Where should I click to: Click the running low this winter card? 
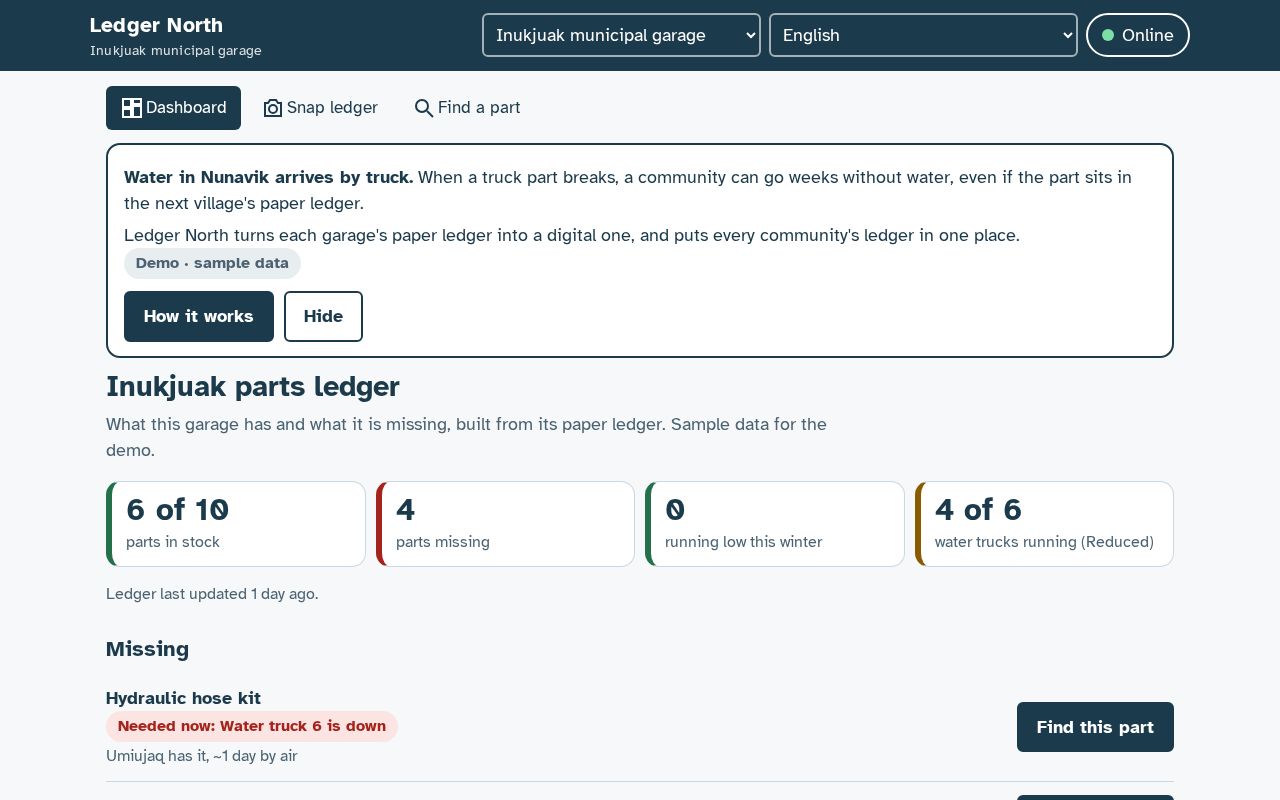point(775,524)
